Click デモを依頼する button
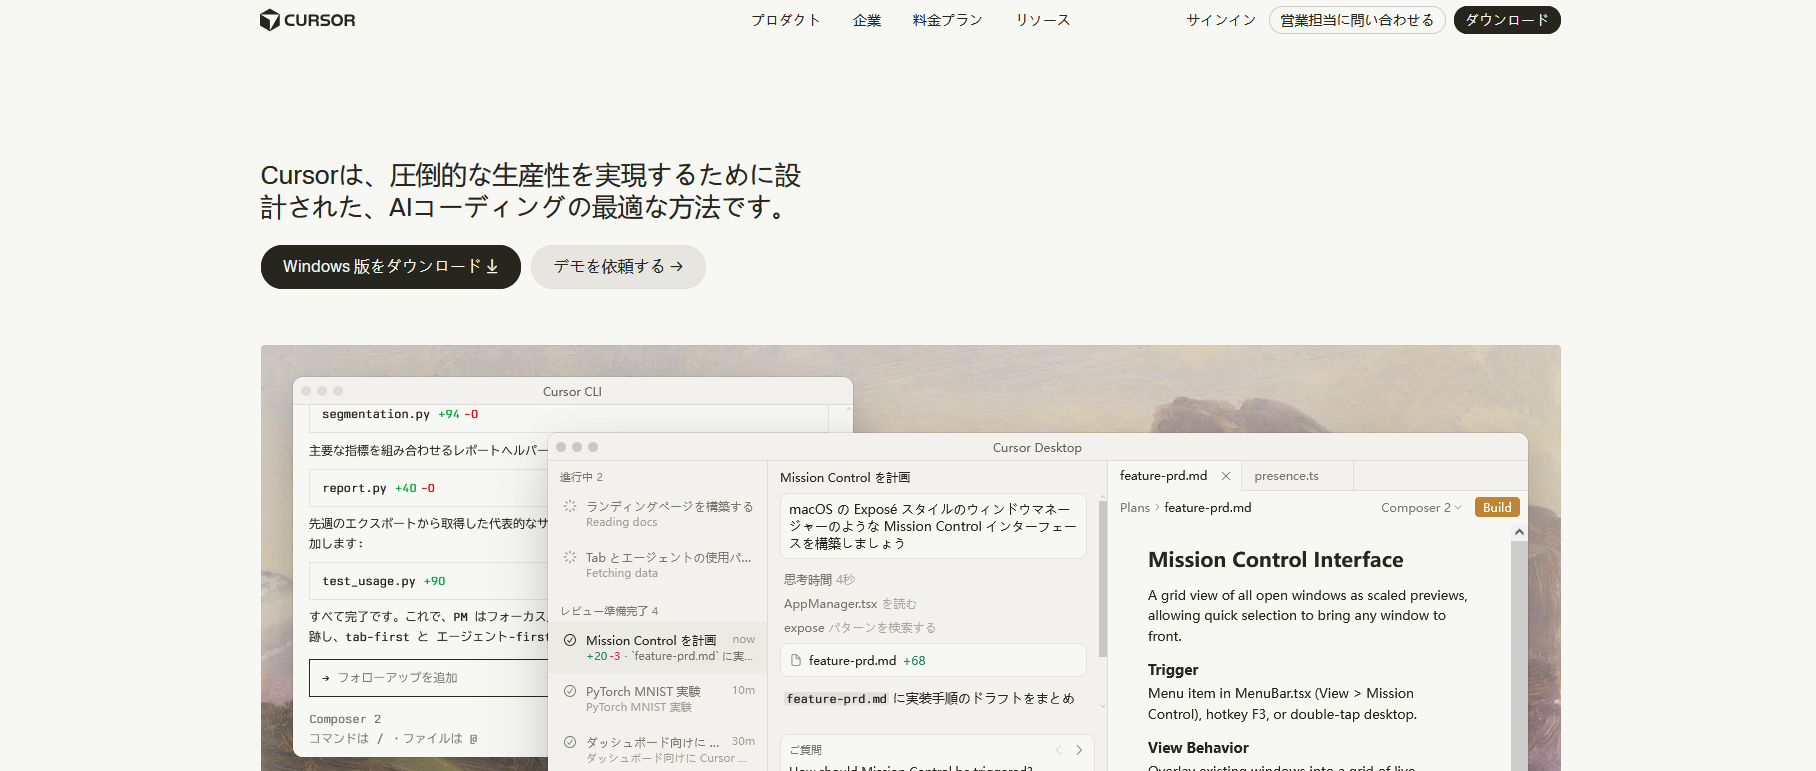1816x771 pixels. (618, 267)
